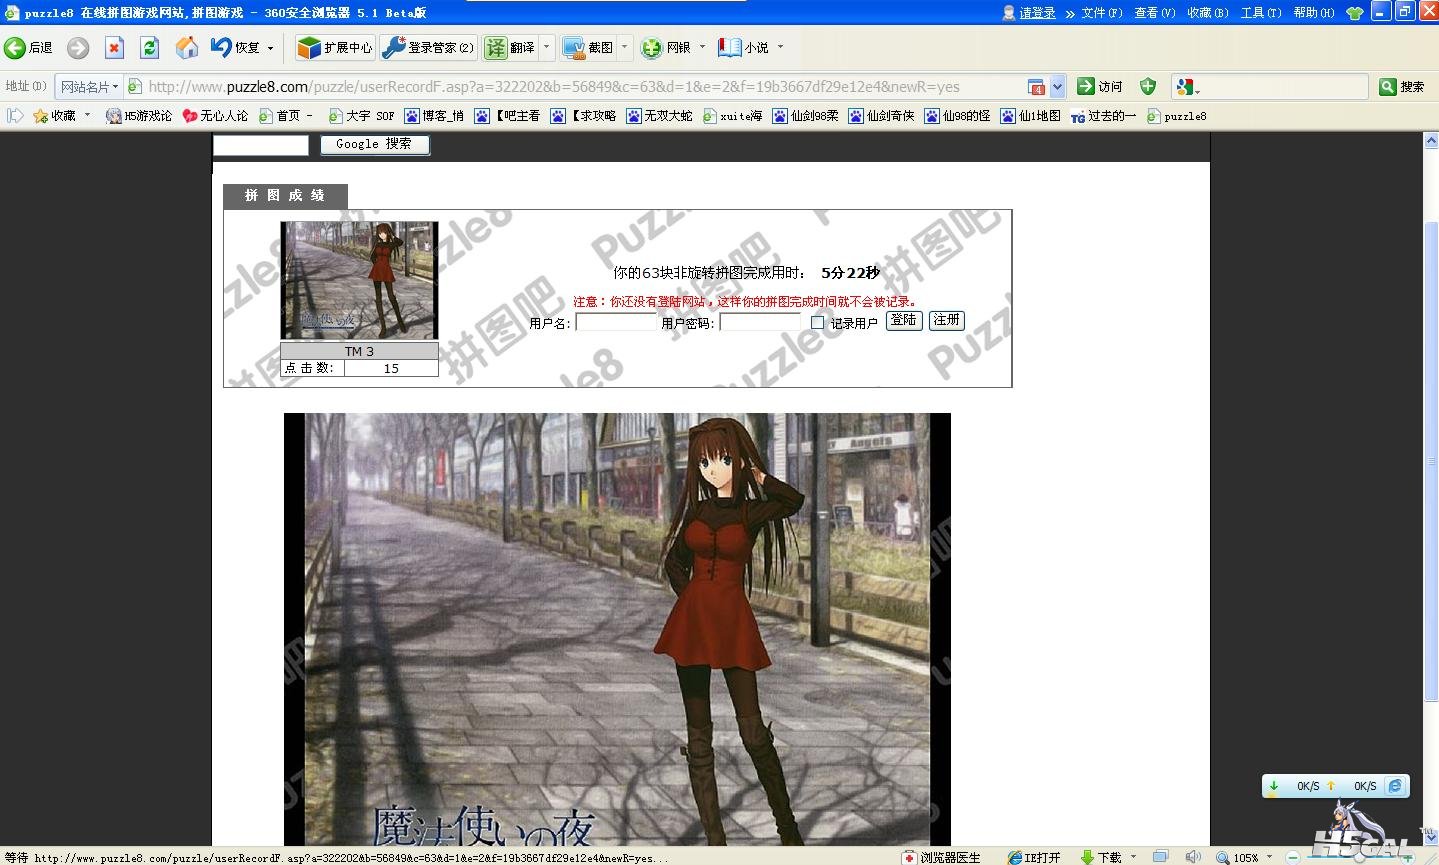The height and width of the screenshot is (865, 1439).
Task: Open the 扩展中心 extension center
Action: 336,48
